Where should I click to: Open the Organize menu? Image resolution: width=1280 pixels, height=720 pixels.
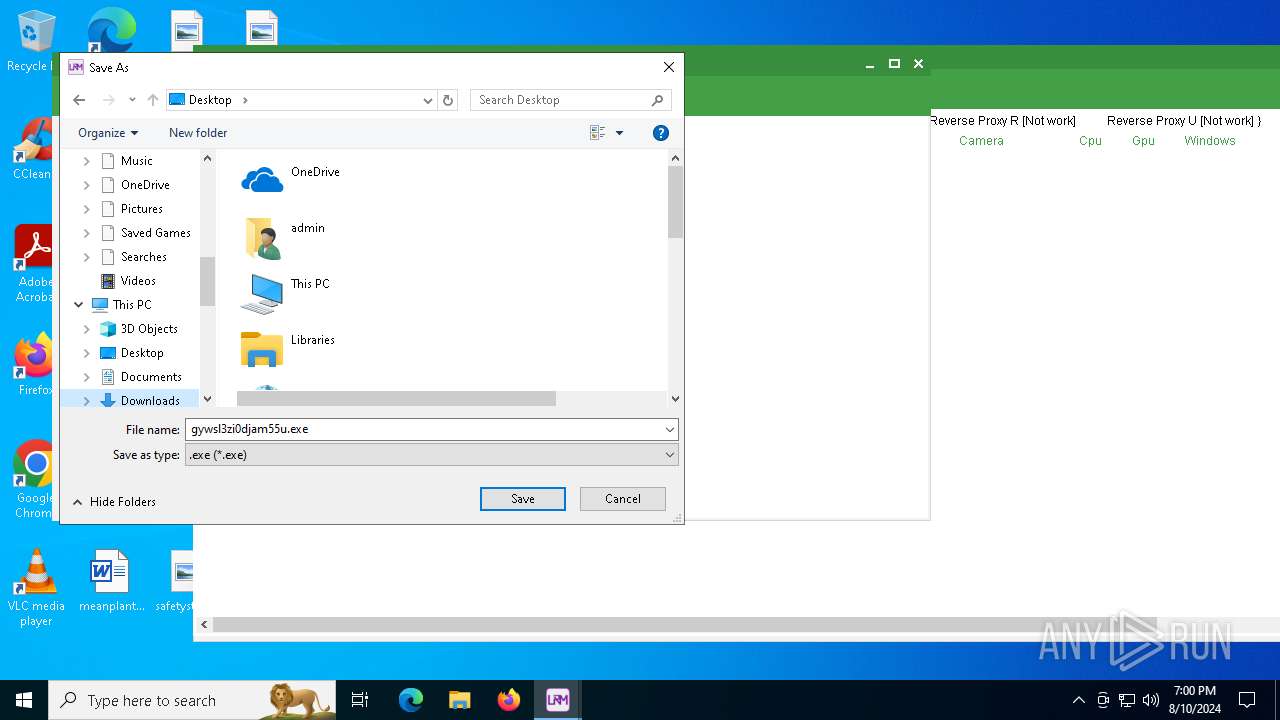coord(108,133)
